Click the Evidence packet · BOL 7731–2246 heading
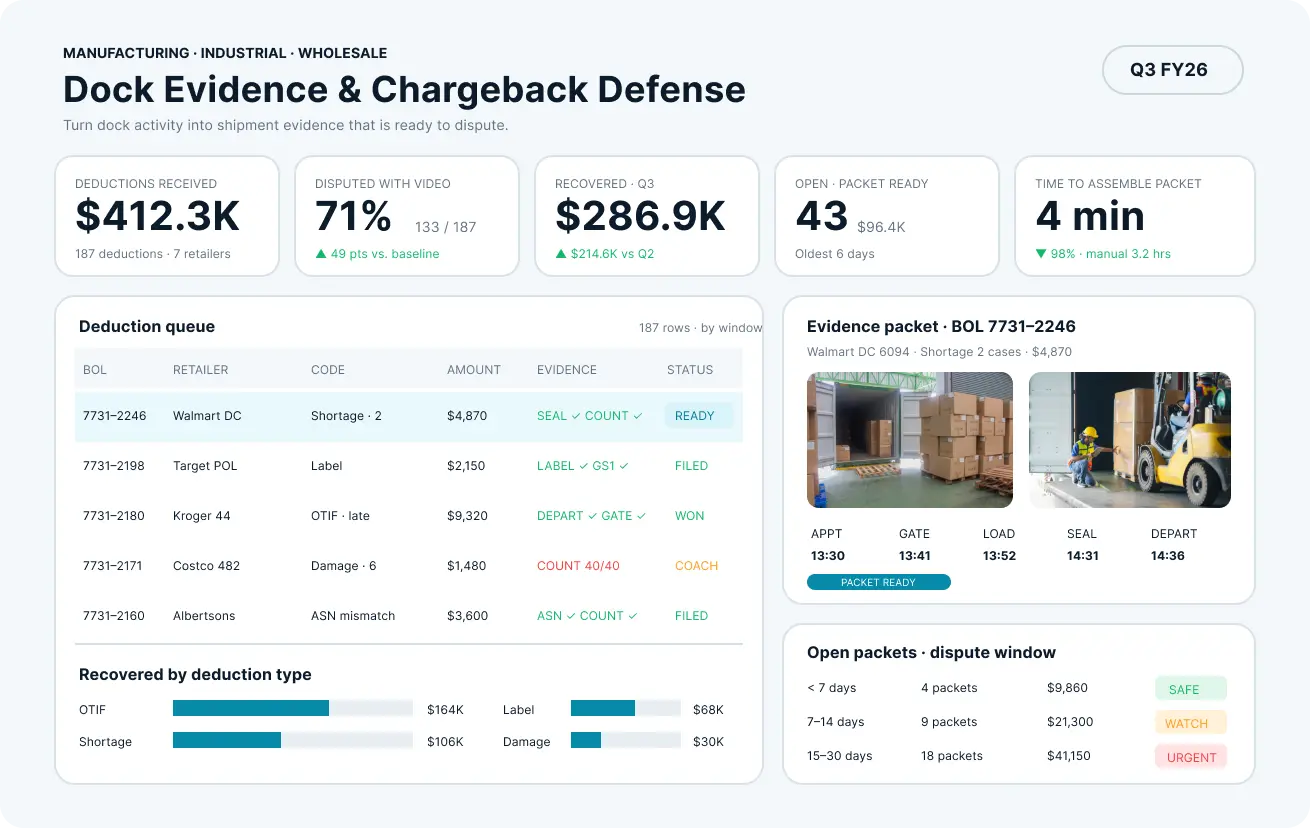The width and height of the screenshot is (1310, 828). 941,327
